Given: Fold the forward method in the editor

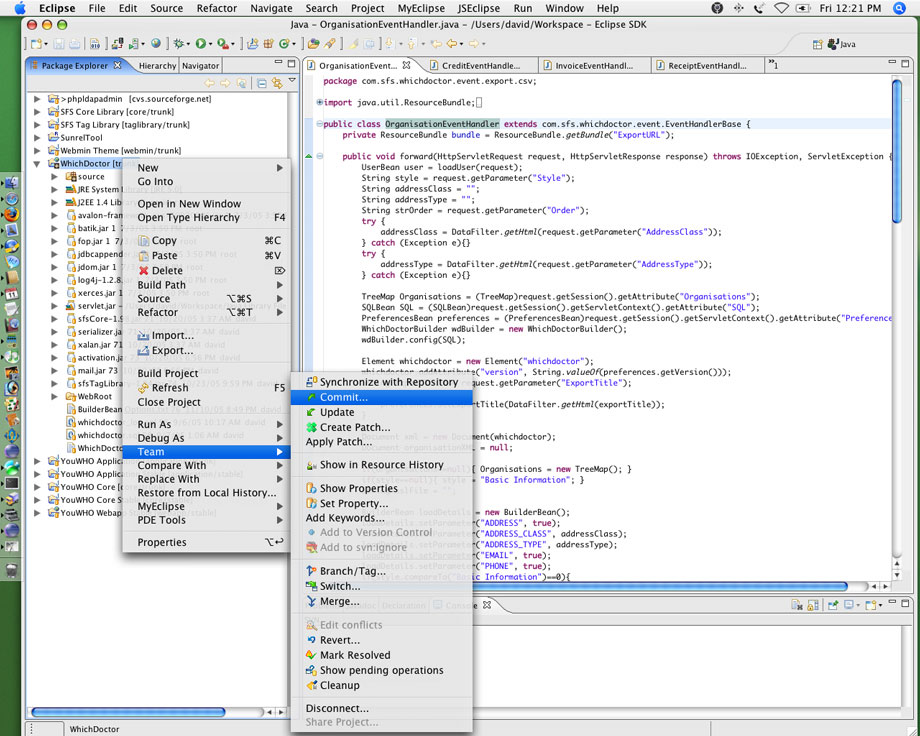Looking at the screenshot, I should pyautogui.click(x=320, y=156).
